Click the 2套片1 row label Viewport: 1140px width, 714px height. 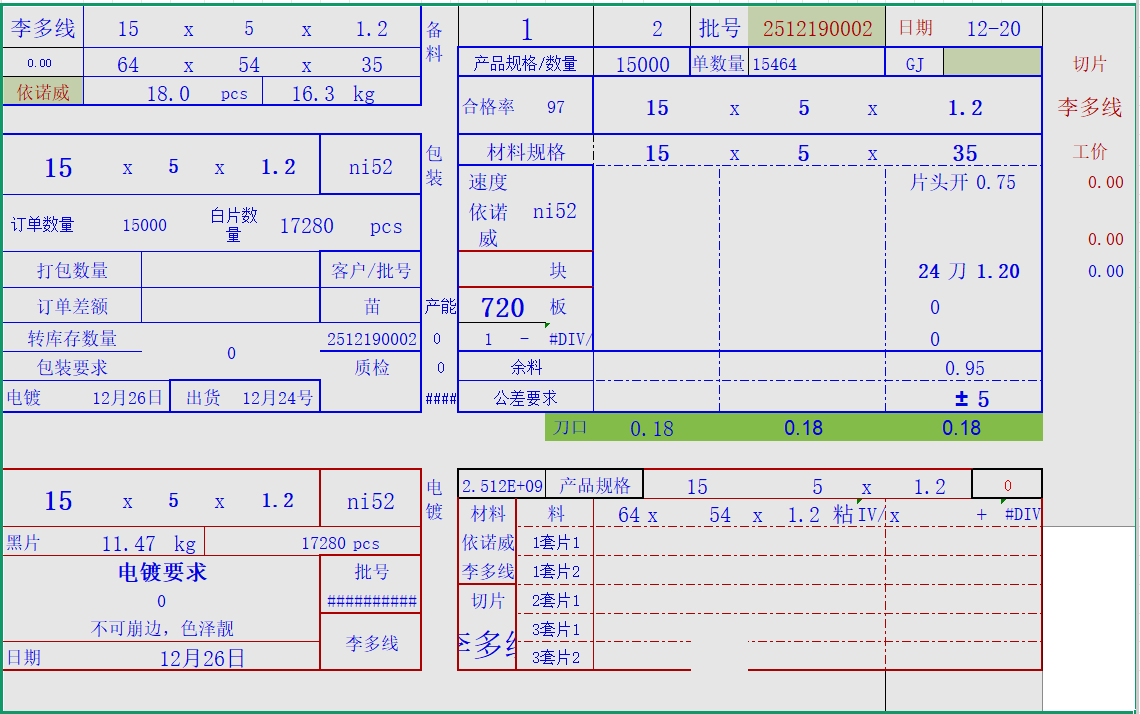pyautogui.click(x=555, y=601)
